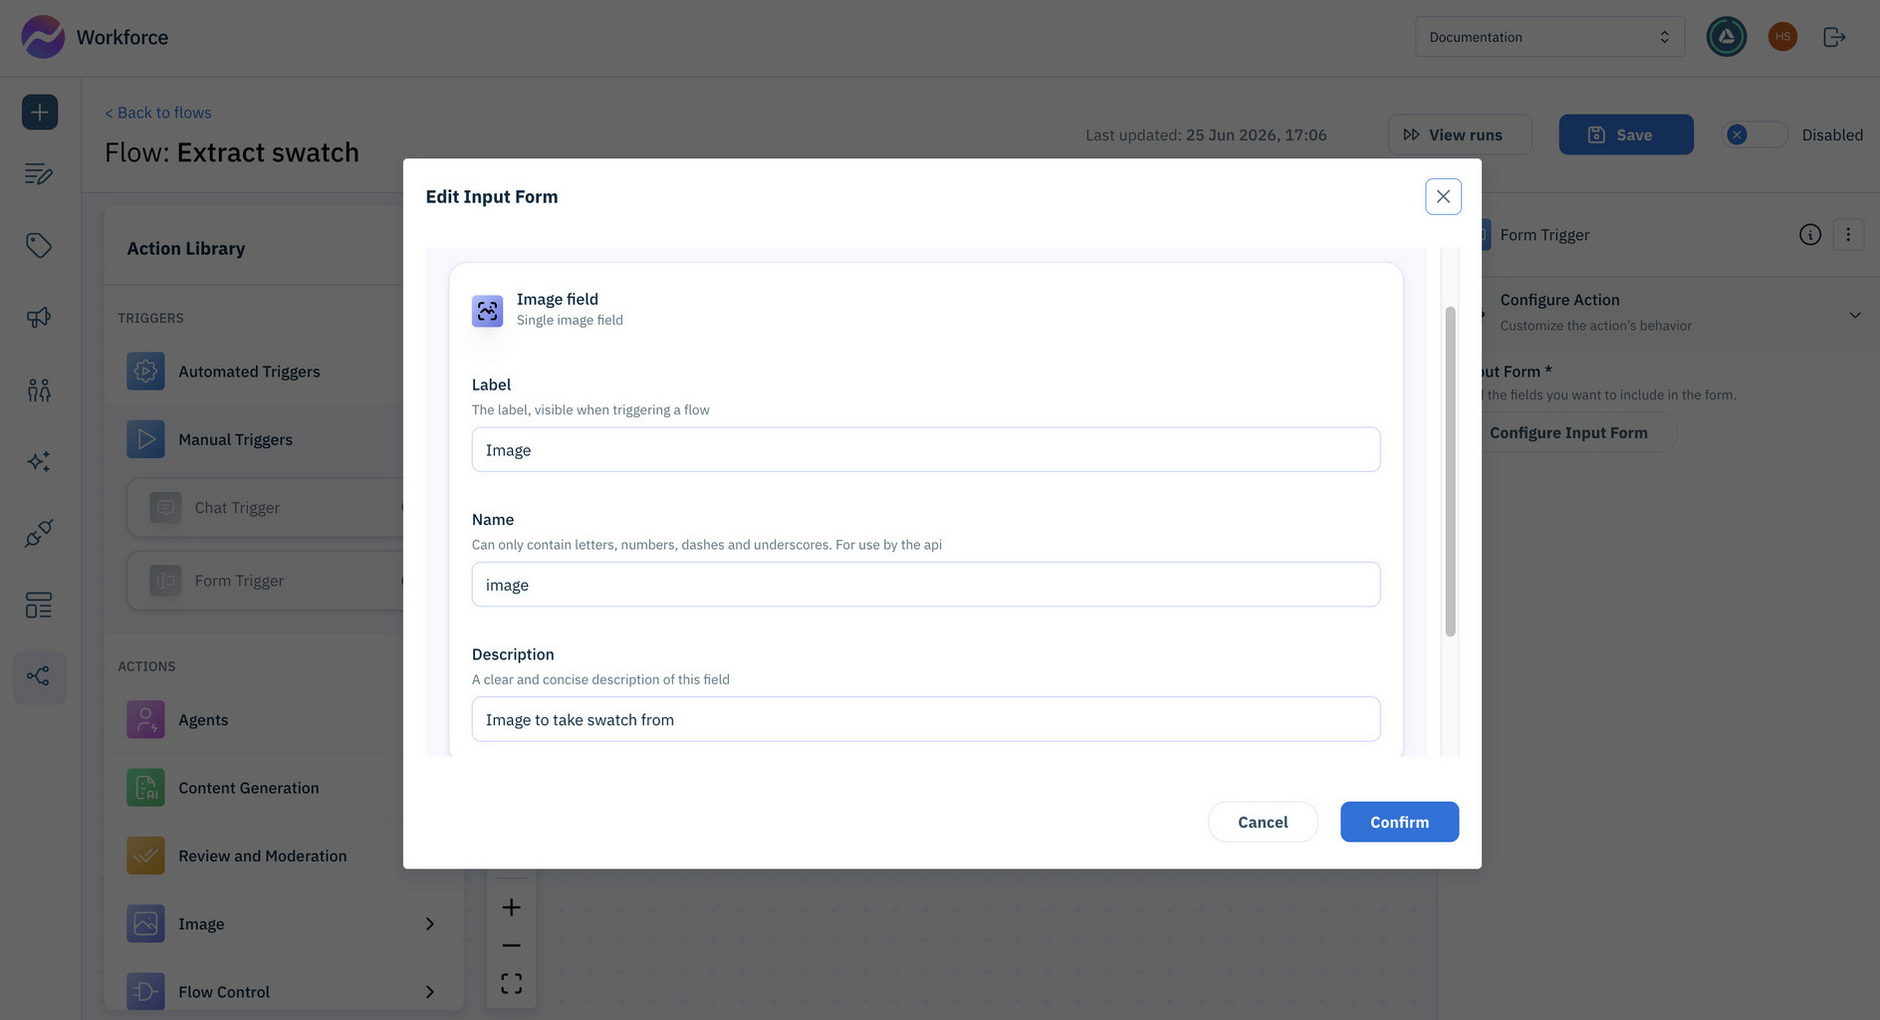Close the Edit Input Form dialog
Viewport: 1880px width, 1020px height.
coord(1443,197)
